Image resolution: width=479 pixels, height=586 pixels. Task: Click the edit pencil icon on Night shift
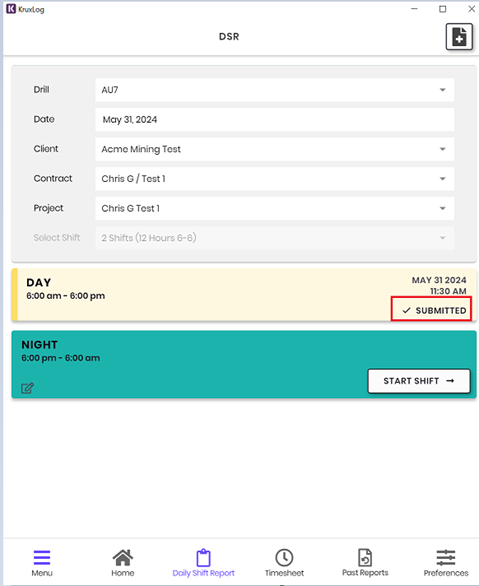point(27,388)
